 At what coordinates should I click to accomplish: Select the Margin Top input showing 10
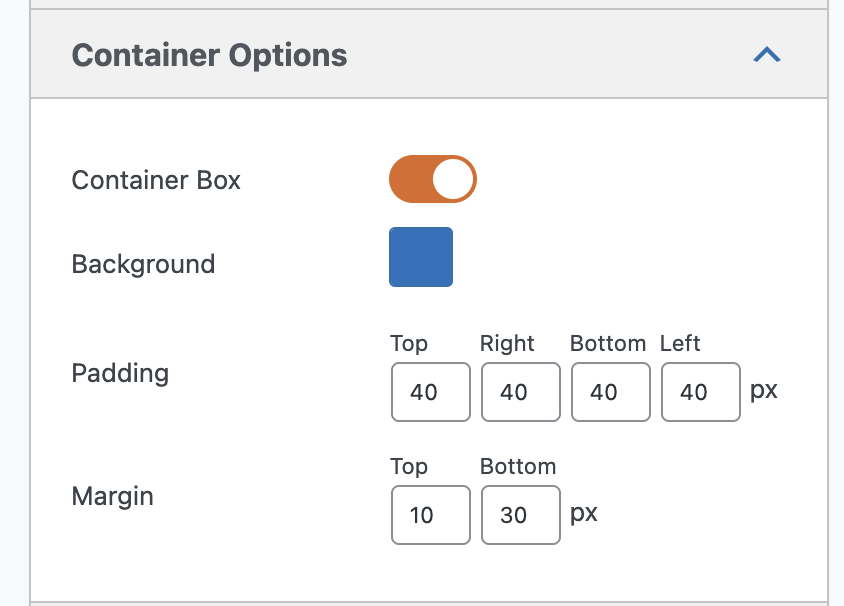coord(430,515)
